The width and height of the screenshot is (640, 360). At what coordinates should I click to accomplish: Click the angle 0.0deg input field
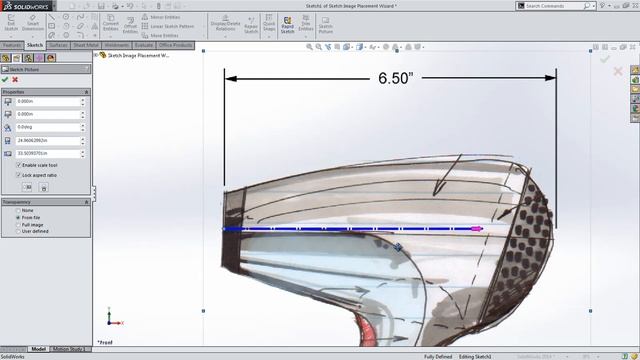pyautogui.click(x=48, y=127)
